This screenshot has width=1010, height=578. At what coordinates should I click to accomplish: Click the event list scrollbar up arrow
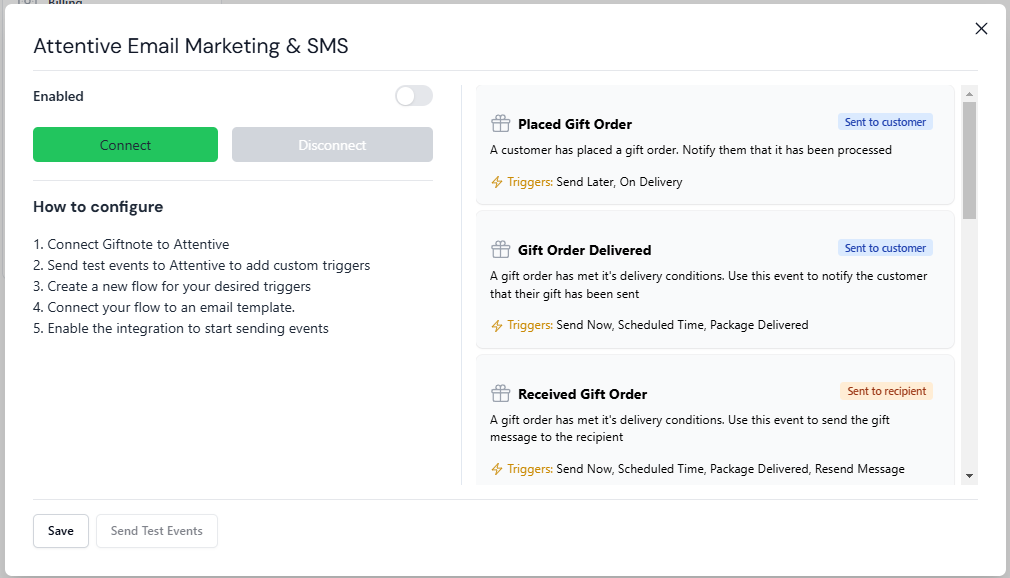pyautogui.click(x=969, y=94)
